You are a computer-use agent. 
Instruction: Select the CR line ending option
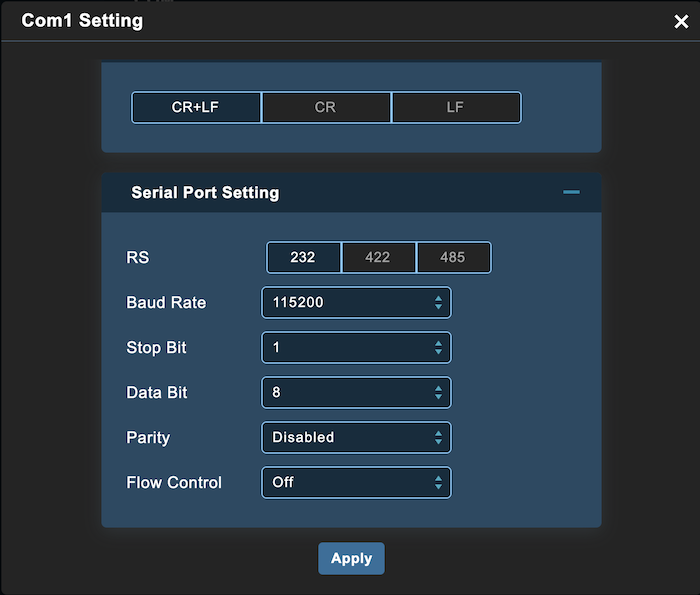326,108
